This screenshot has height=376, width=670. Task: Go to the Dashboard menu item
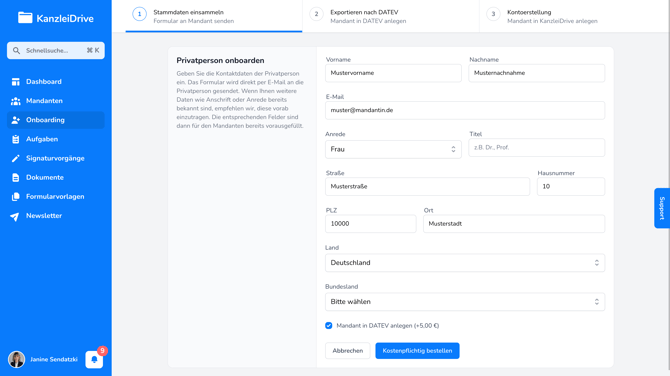tap(56, 82)
